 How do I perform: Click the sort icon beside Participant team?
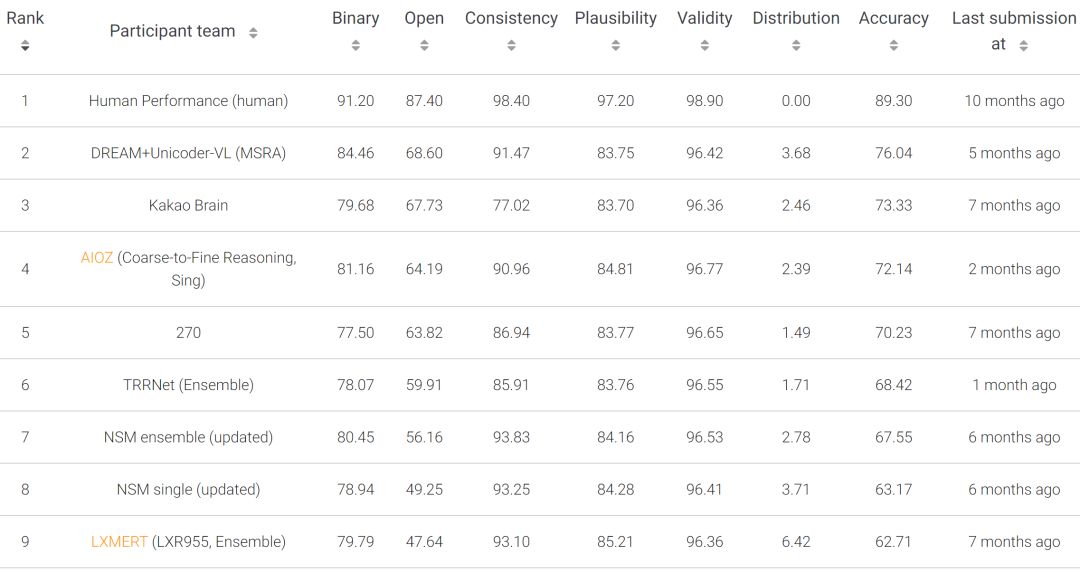point(253,33)
